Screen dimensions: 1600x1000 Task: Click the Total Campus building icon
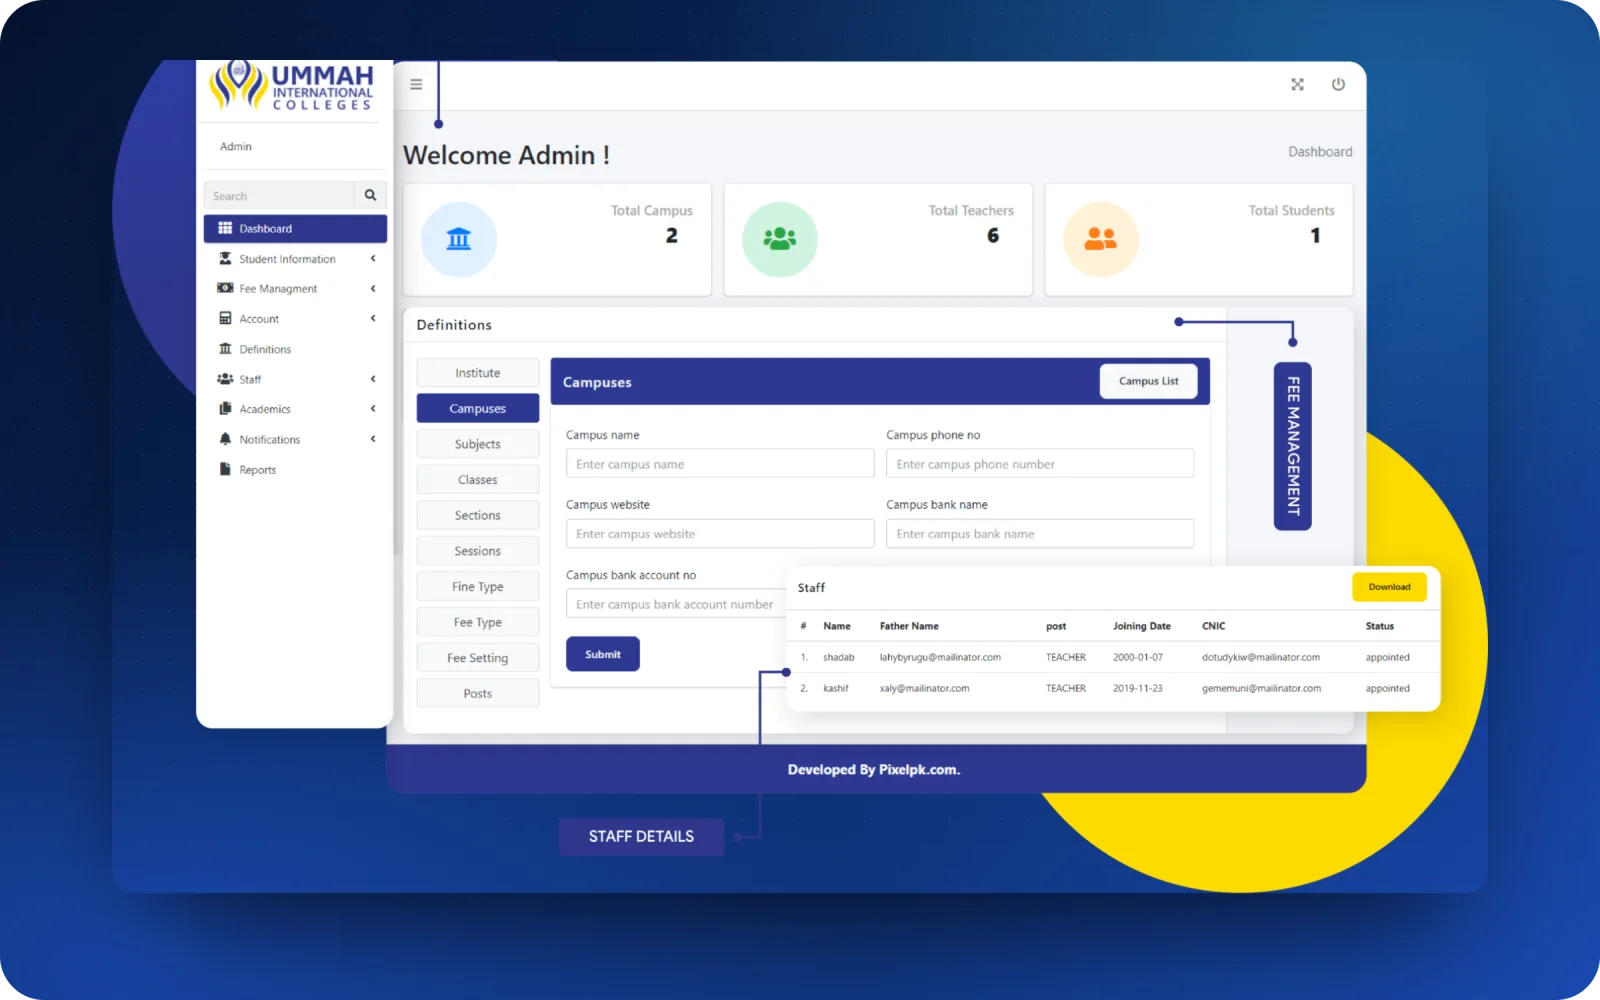pyautogui.click(x=459, y=239)
